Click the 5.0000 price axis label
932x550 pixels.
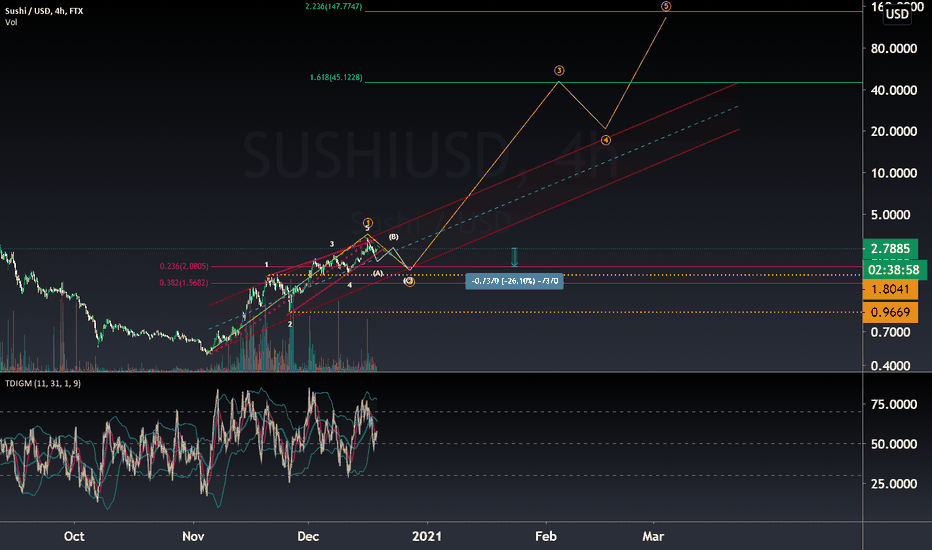[890, 215]
